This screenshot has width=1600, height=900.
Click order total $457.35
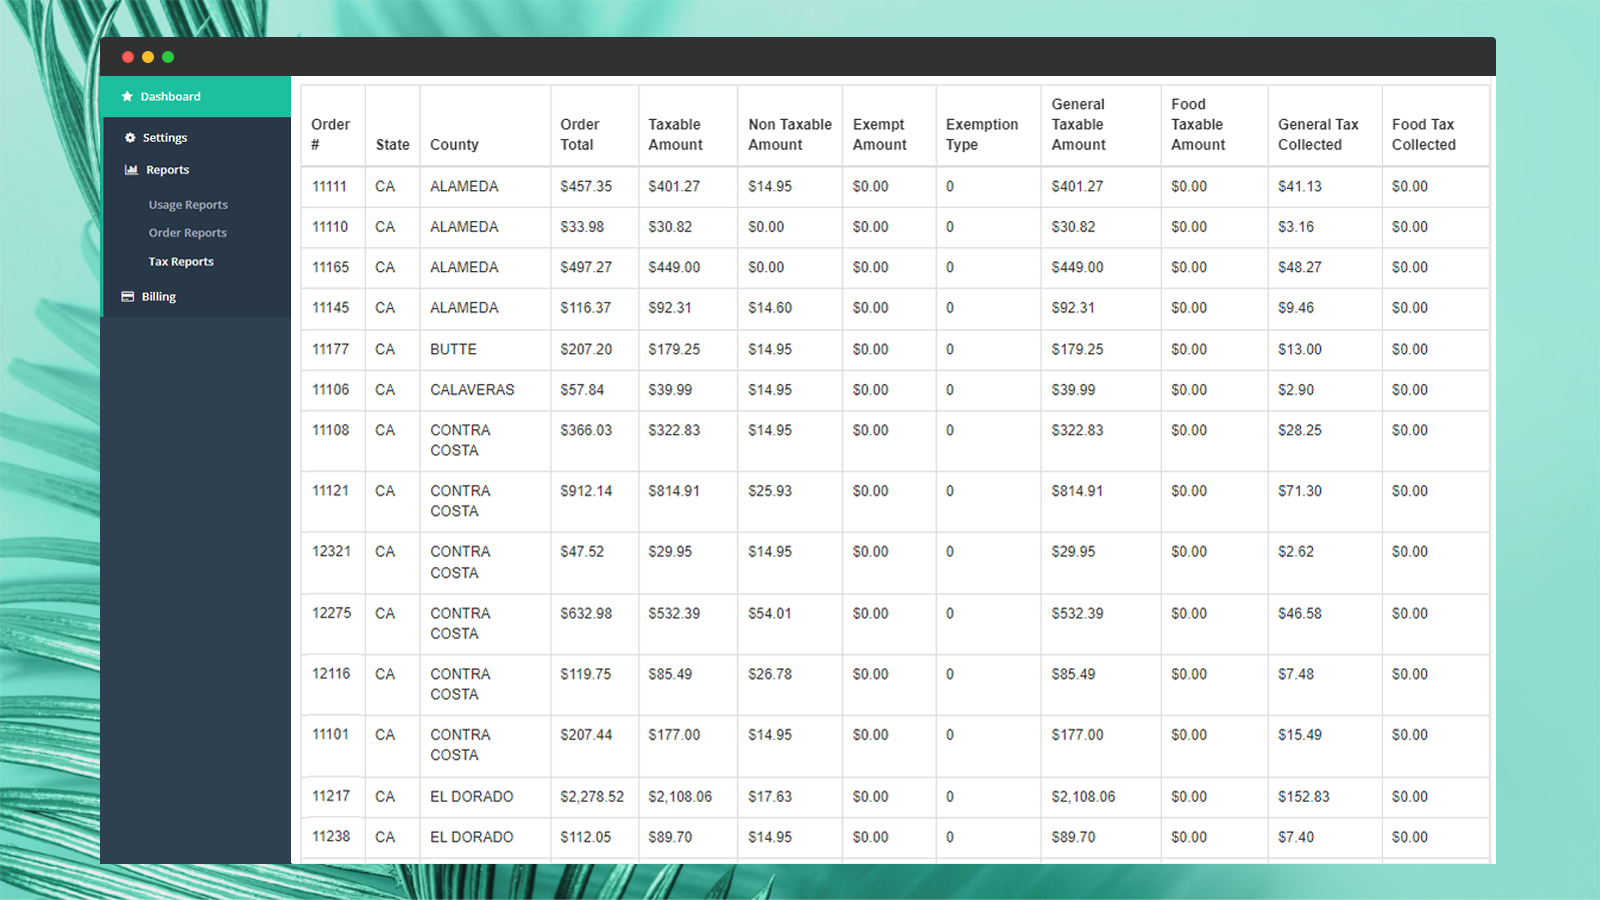click(x=586, y=187)
